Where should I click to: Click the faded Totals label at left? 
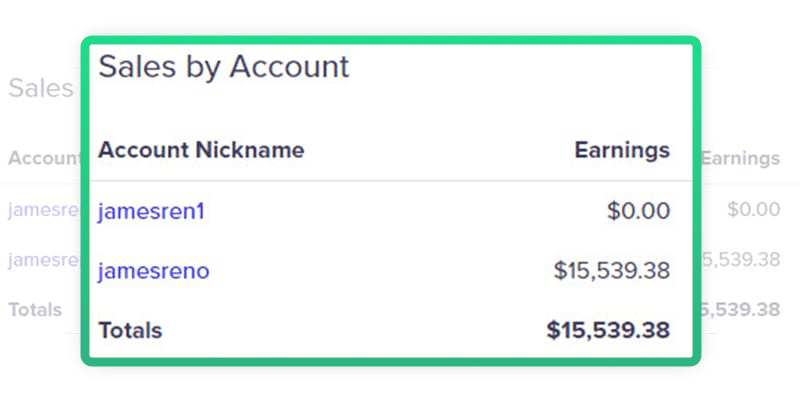tap(35, 310)
